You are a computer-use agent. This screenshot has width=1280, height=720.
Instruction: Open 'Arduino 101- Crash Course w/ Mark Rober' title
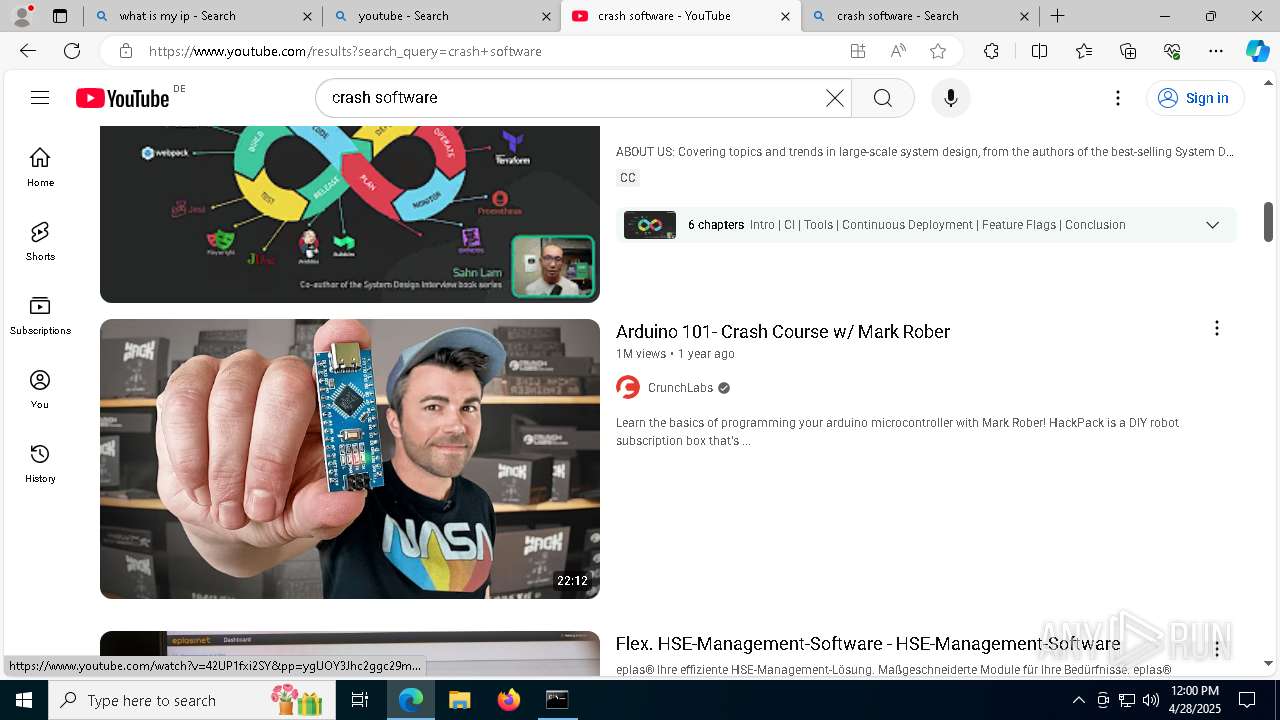(783, 331)
